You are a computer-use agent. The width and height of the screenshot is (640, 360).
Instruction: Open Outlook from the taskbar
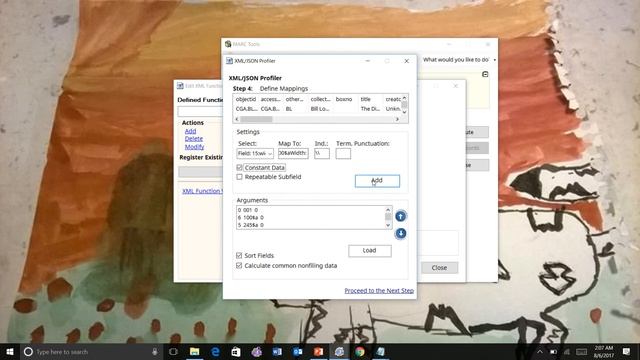tap(298, 351)
